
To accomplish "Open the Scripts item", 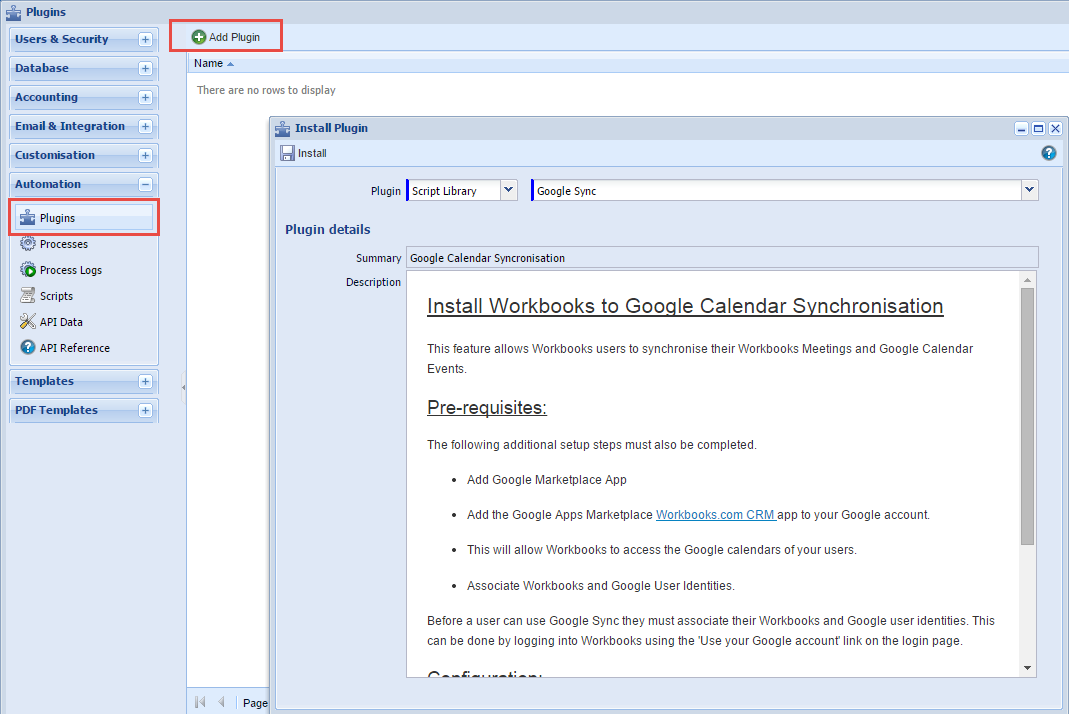I will click(x=57, y=296).
